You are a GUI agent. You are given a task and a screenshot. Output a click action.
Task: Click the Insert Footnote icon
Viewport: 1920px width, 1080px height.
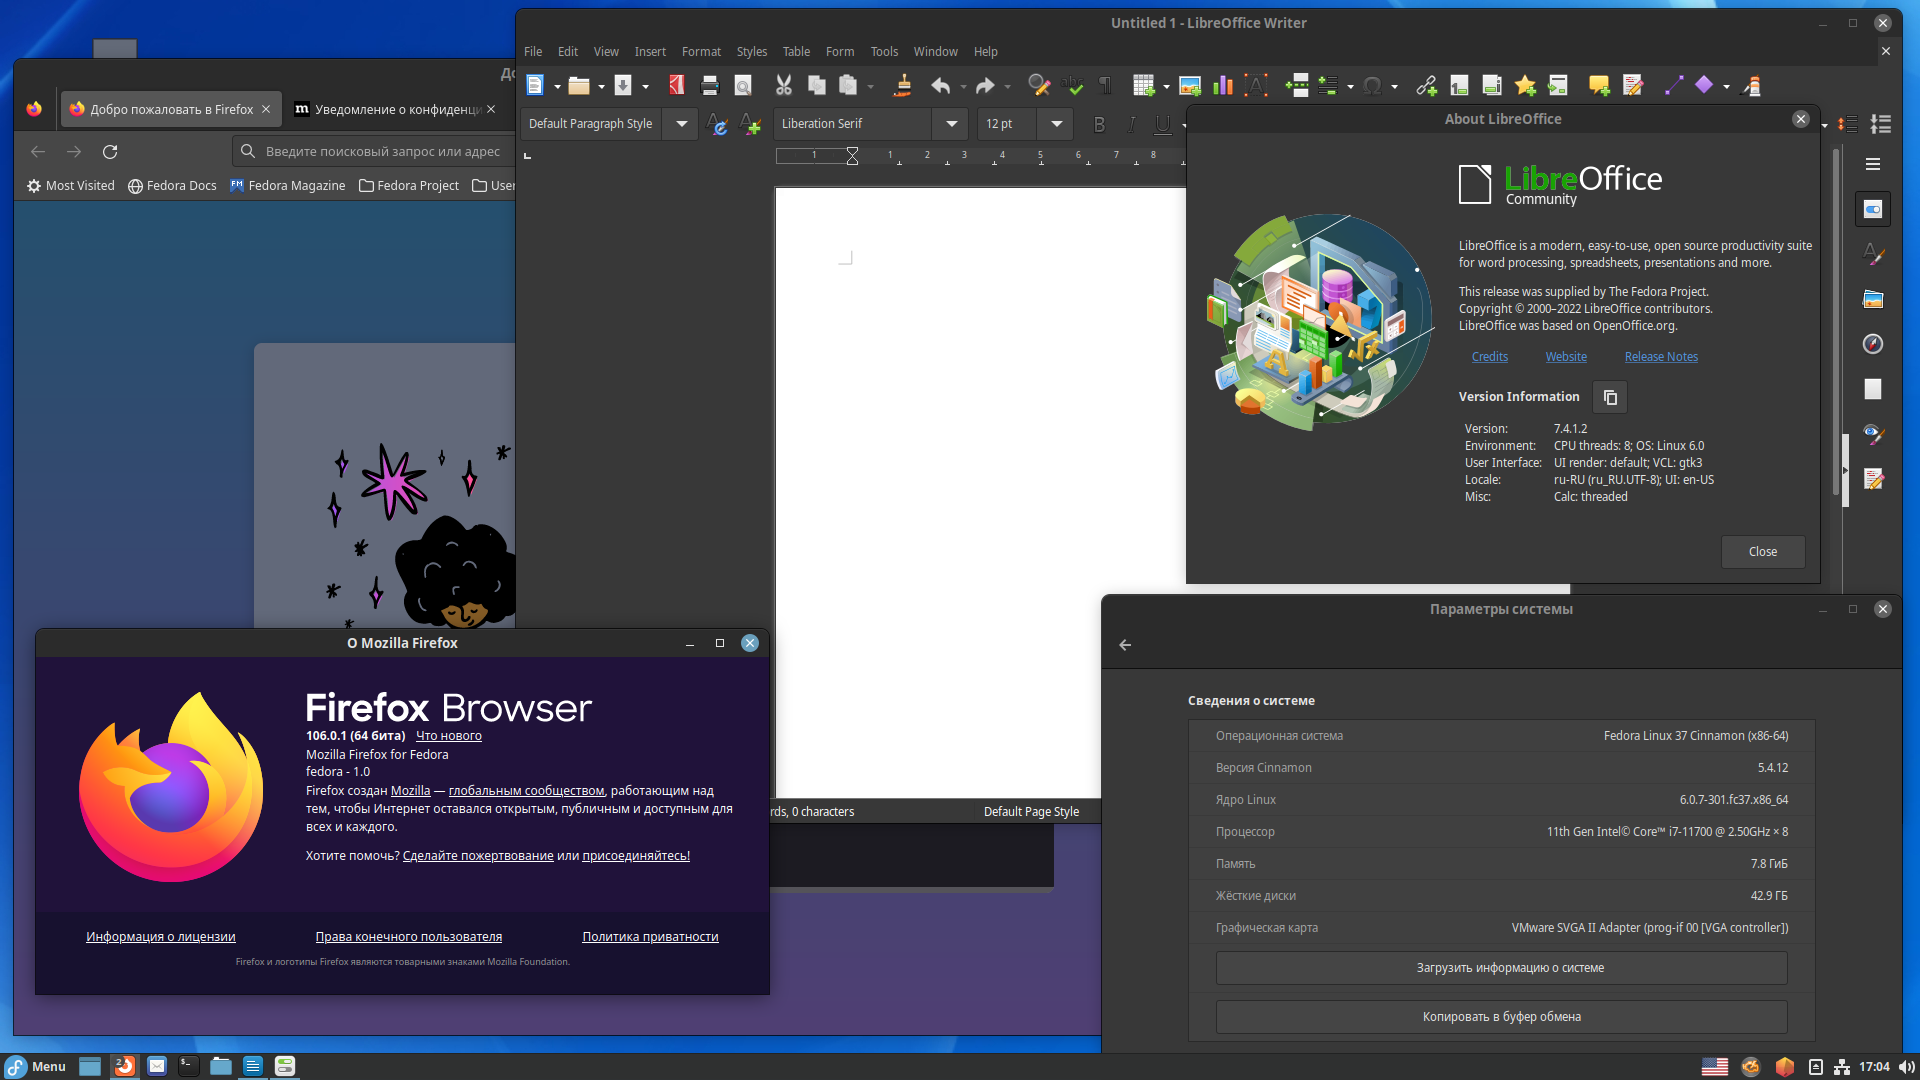click(x=1459, y=86)
